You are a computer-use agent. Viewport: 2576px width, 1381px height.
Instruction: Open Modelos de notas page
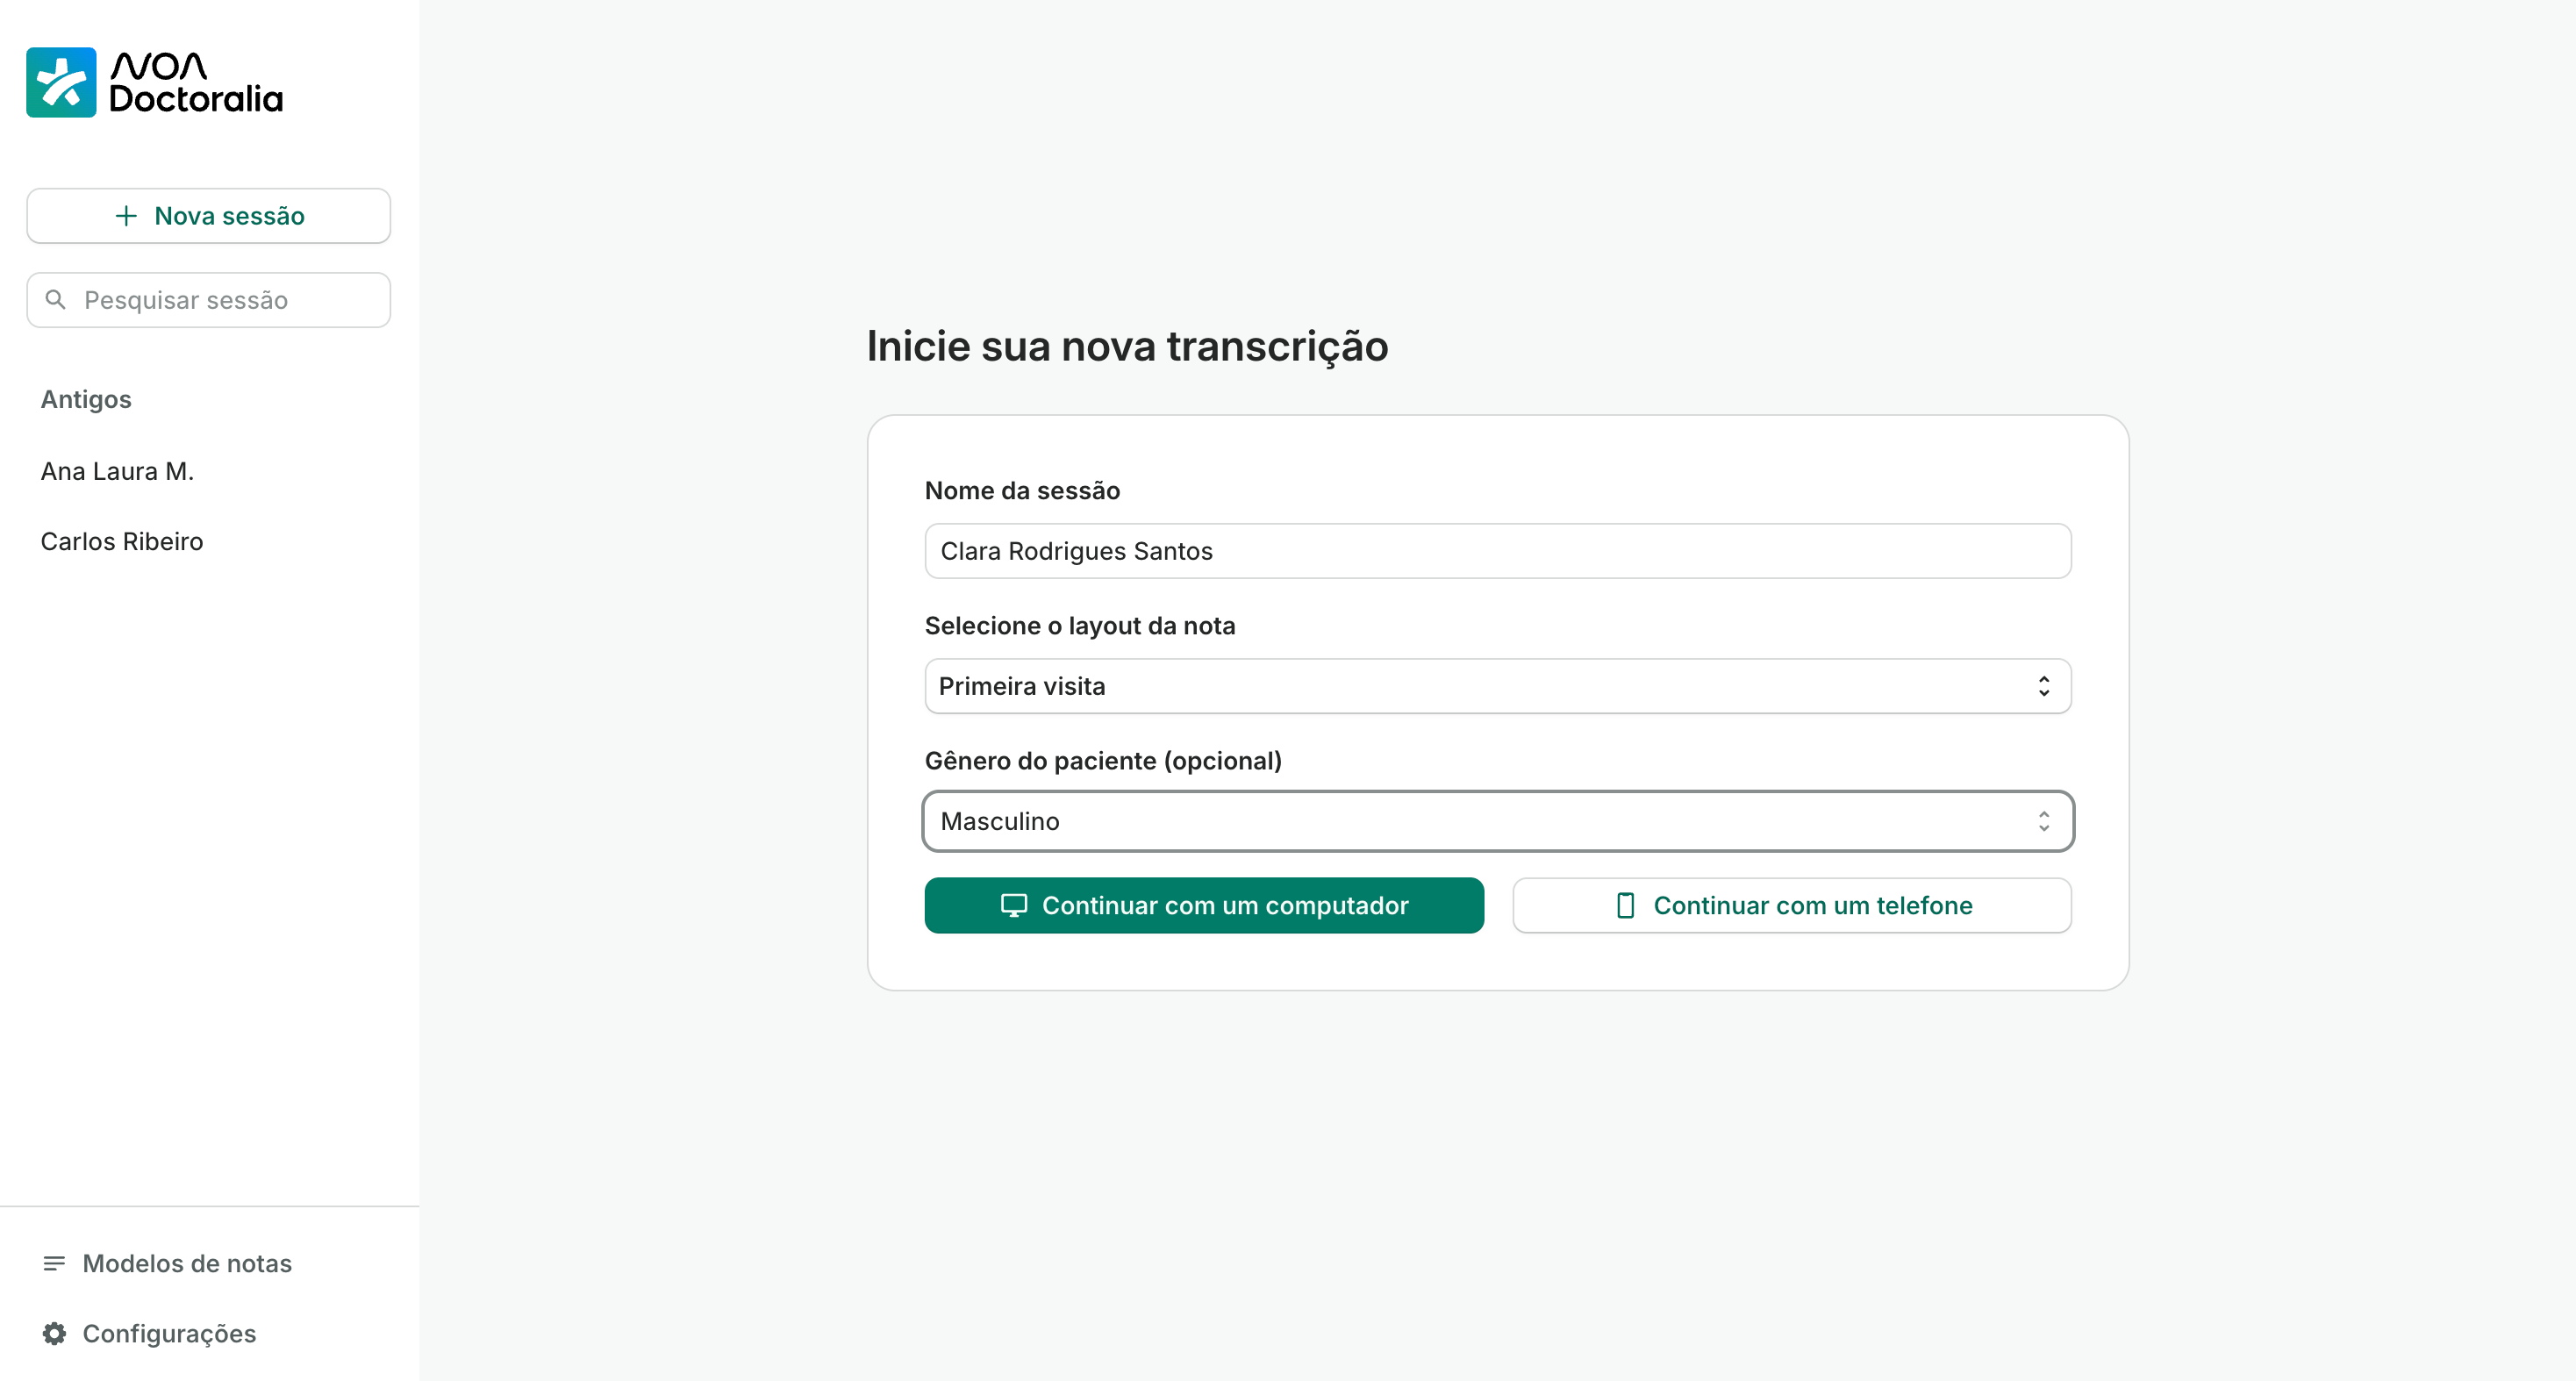pyautogui.click(x=187, y=1263)
